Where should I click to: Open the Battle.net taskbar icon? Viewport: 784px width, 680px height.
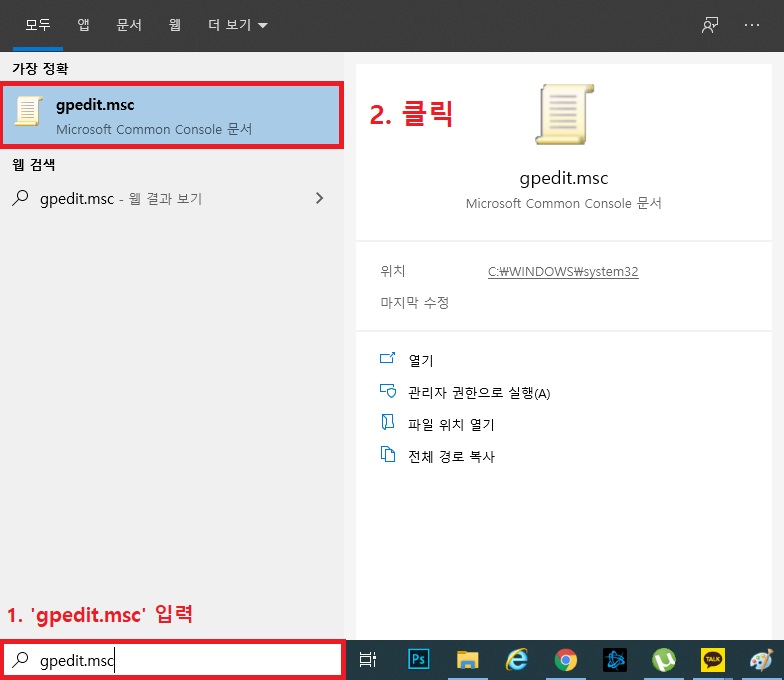click(614, 660)
